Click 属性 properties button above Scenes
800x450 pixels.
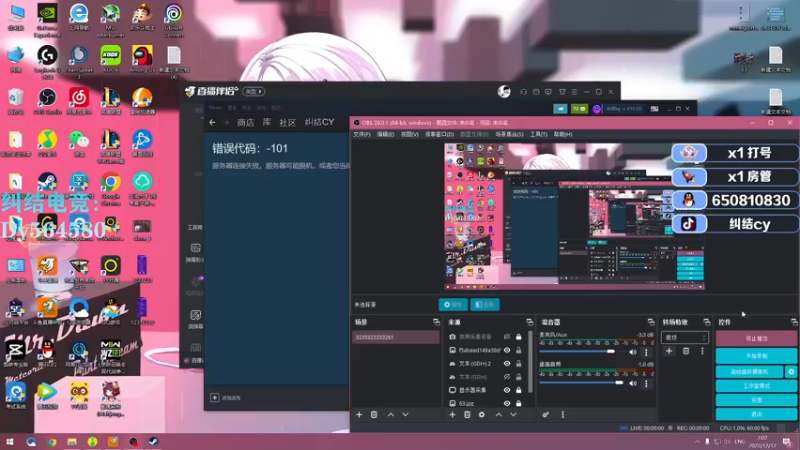pos(453,305)
